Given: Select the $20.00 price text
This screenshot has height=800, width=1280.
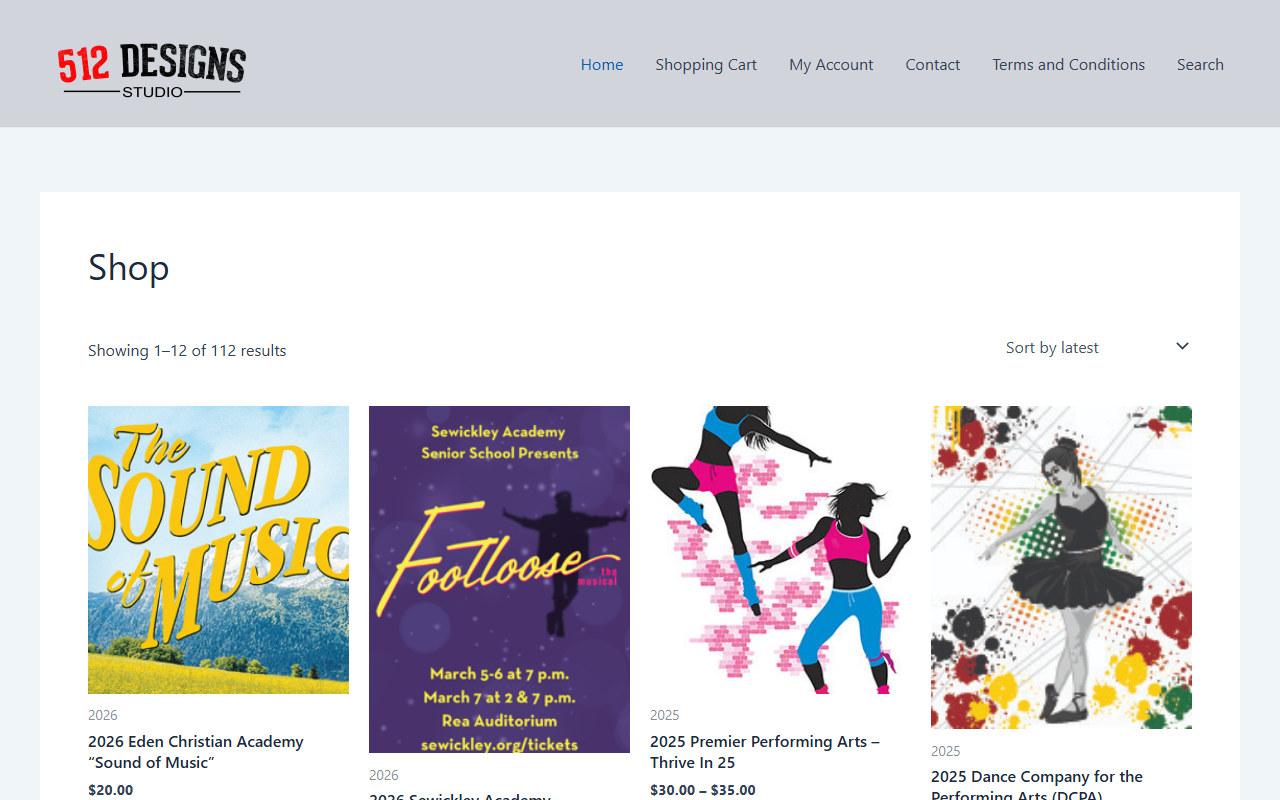Looking at the screenshot, I should [x=110, y=790].
